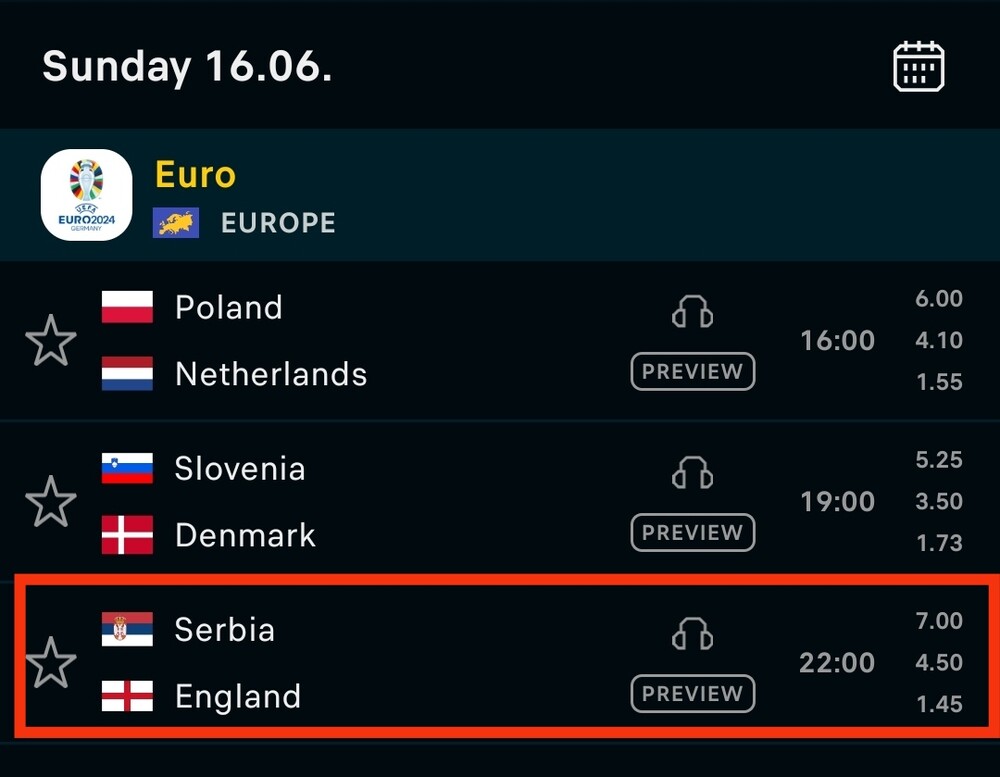Tap headphones icon for Slovenia Denmark match

693,473
